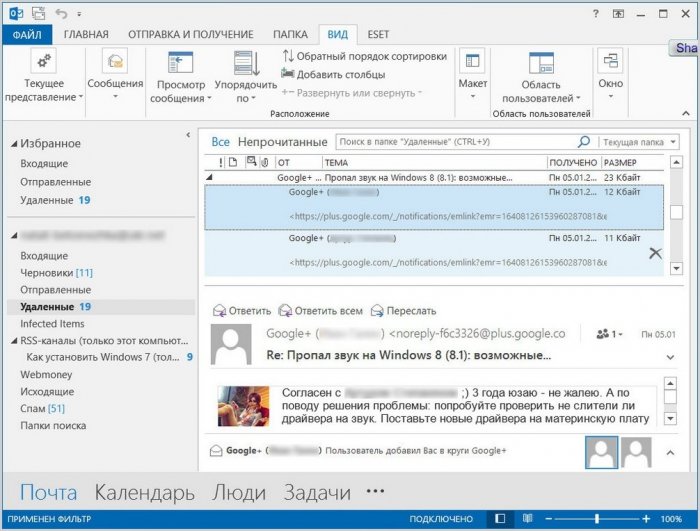
Task: Collapse the email account folder tree
Action: [x=14, y=235]
